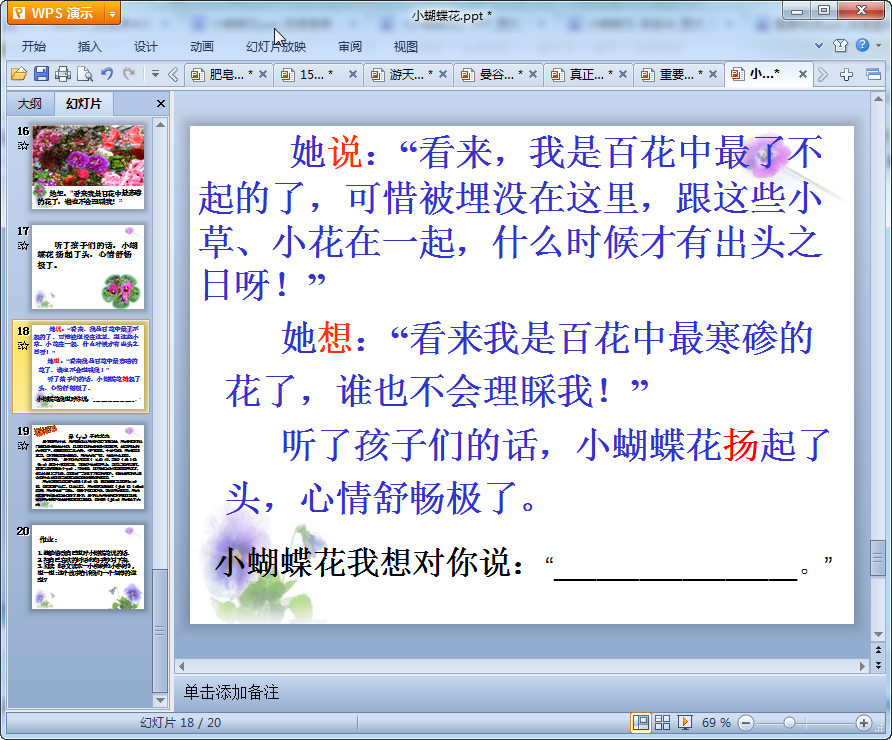The image size is (892, 740).
Task: Switch to Normal view icon in status bar
Action: [x=641, y=722]
